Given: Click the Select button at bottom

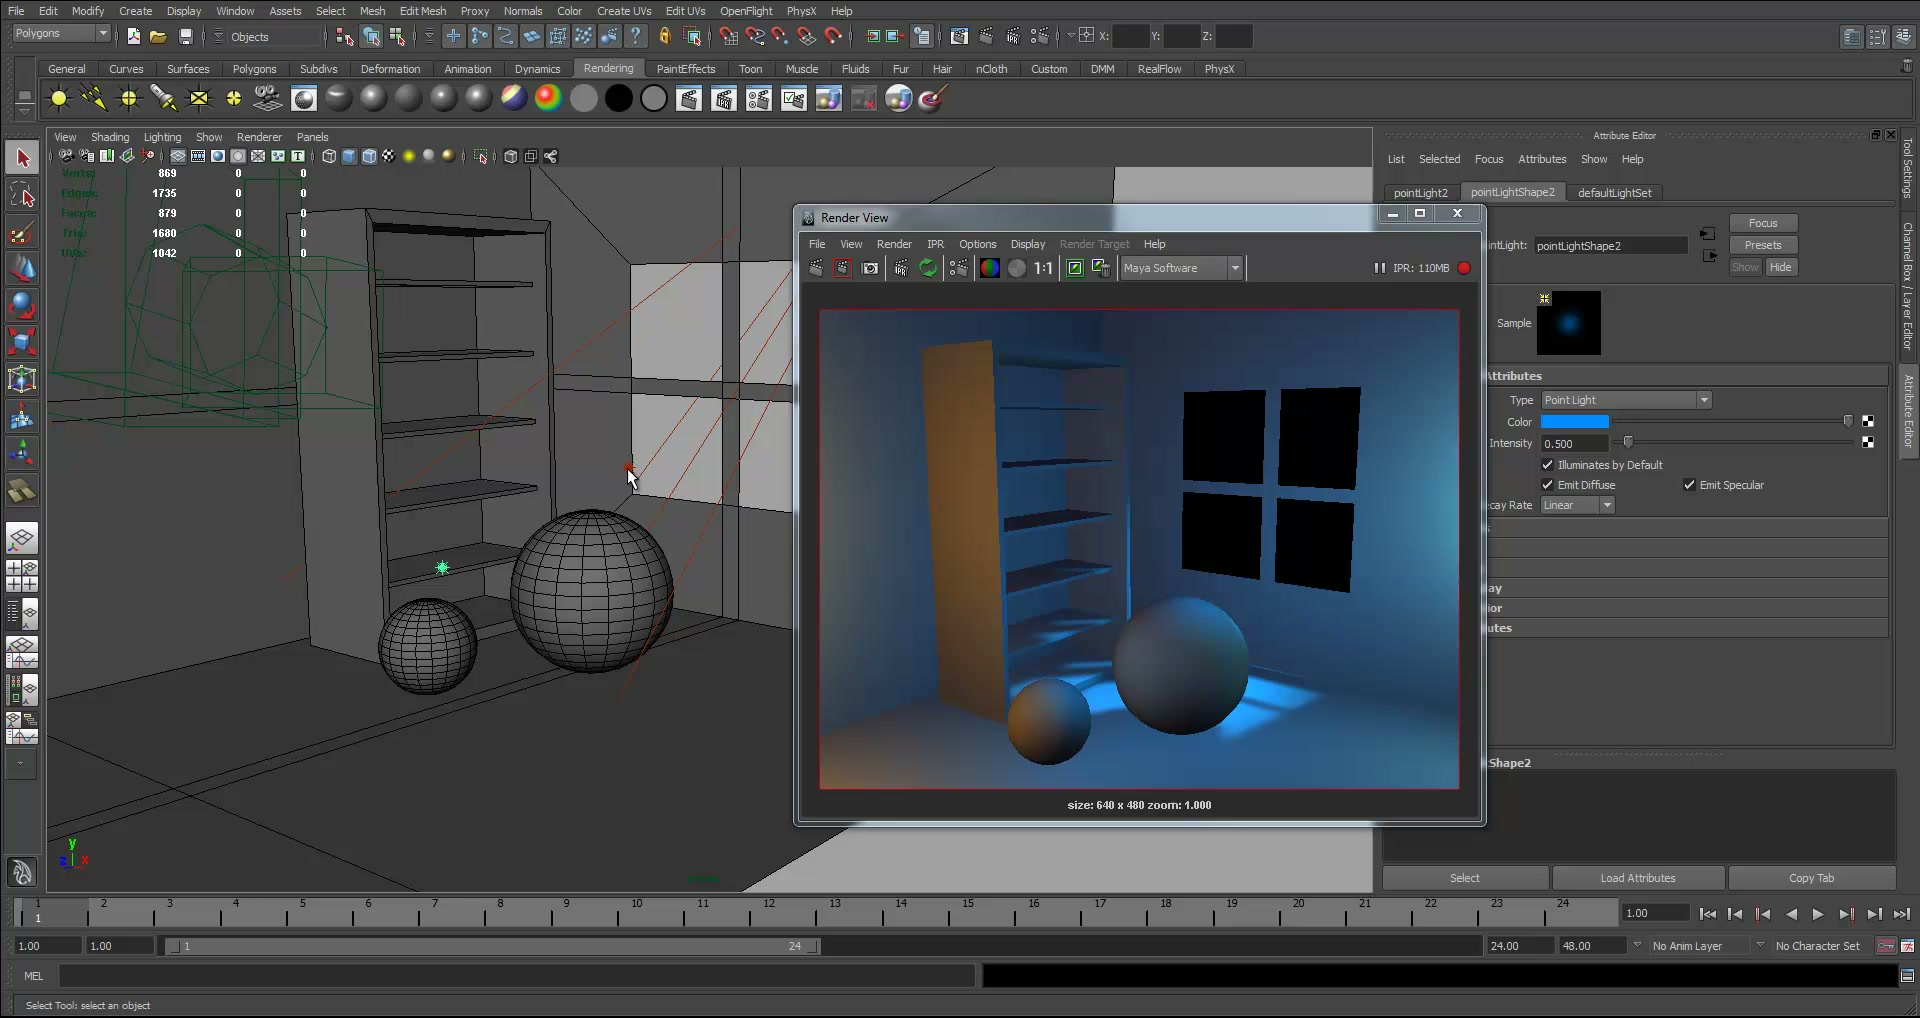Looking at the screenshot, I should click(1465, 878).
